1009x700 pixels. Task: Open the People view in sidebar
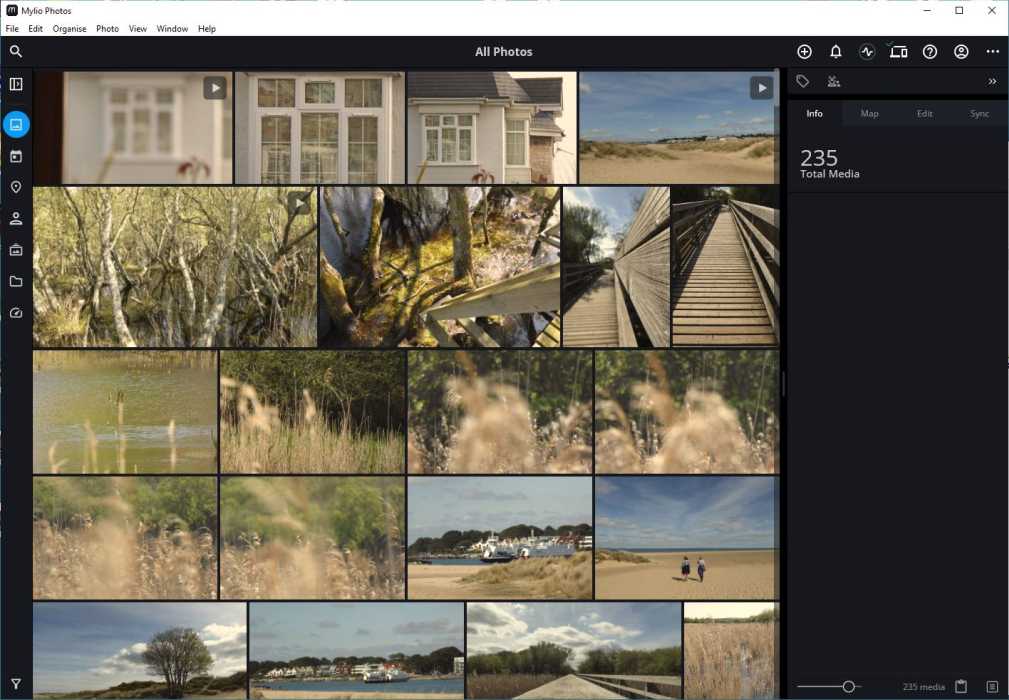16,219
